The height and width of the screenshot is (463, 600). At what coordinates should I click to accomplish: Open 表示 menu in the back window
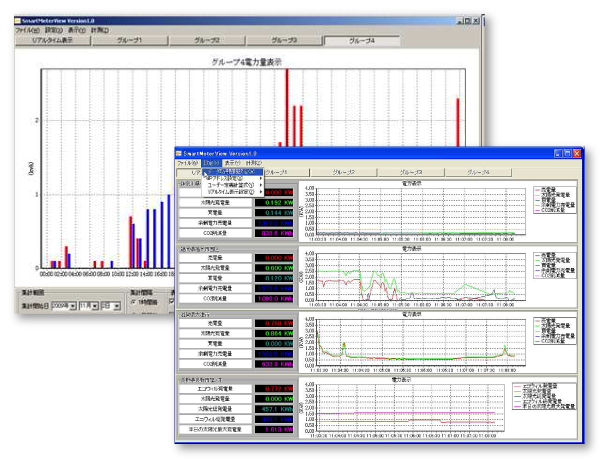tap(77, 30)
